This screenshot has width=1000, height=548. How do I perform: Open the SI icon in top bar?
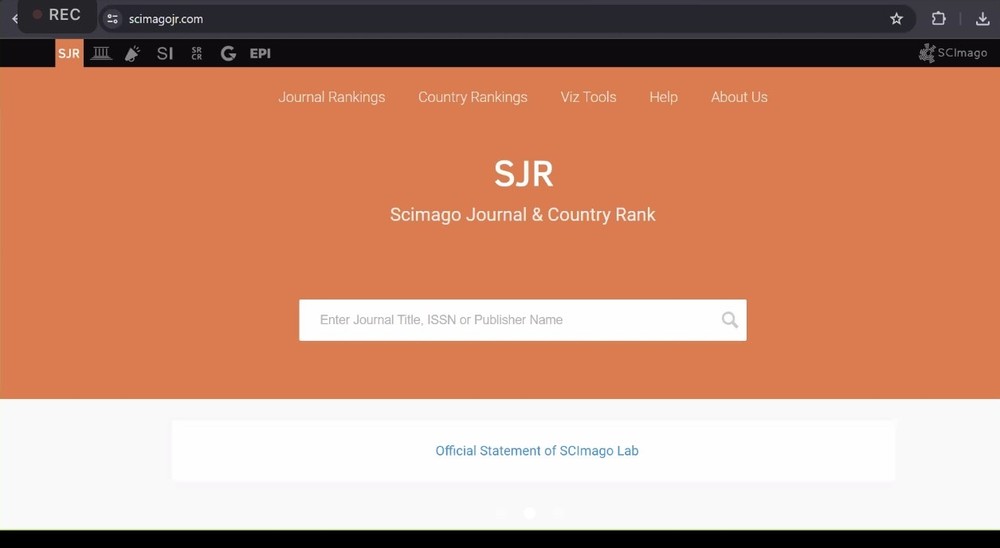165,54
